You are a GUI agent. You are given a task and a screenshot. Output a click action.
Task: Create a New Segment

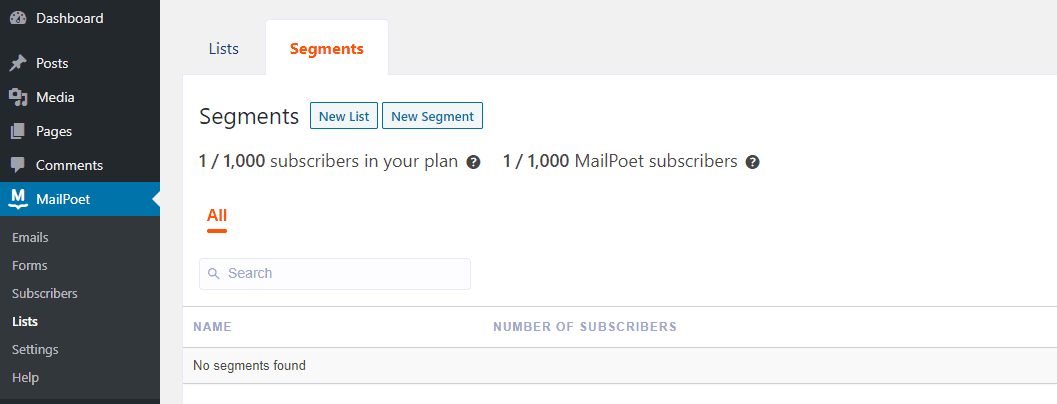(x=432, y=116)
